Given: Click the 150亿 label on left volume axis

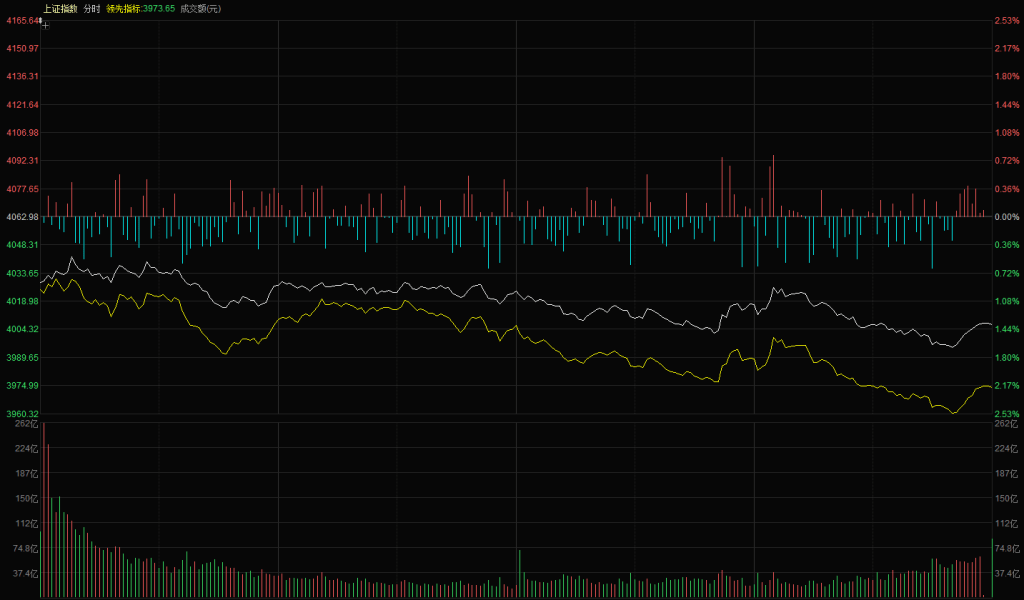Looking at the screenshot, I should [26, 498].
